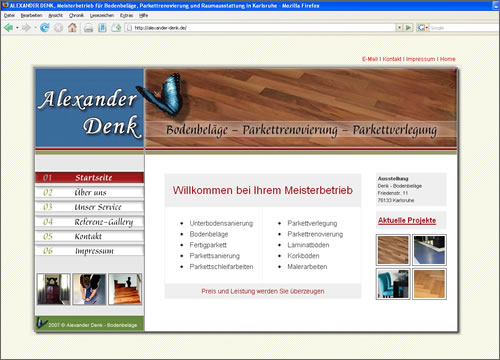The height and width of the screenshot is (360, 500).
Task: Click the blue butterfly in the header
Action: [162, 95]
